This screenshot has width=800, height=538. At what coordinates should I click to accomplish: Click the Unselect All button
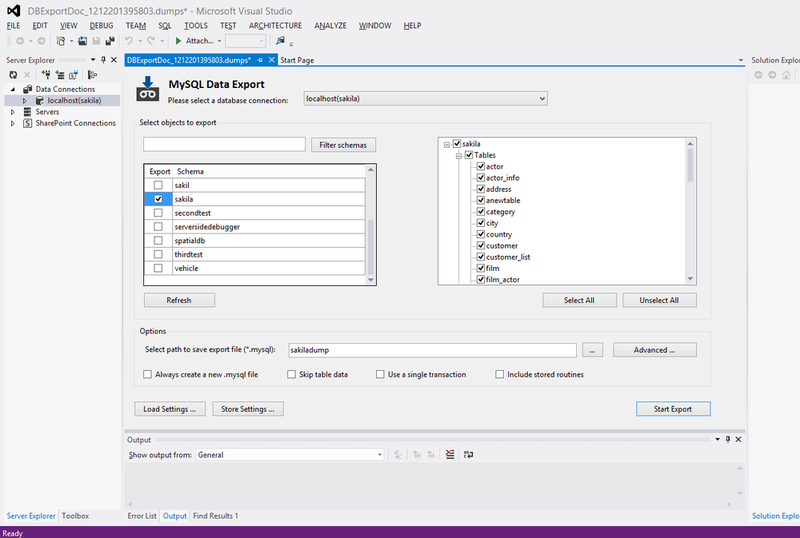click(659, 300)
